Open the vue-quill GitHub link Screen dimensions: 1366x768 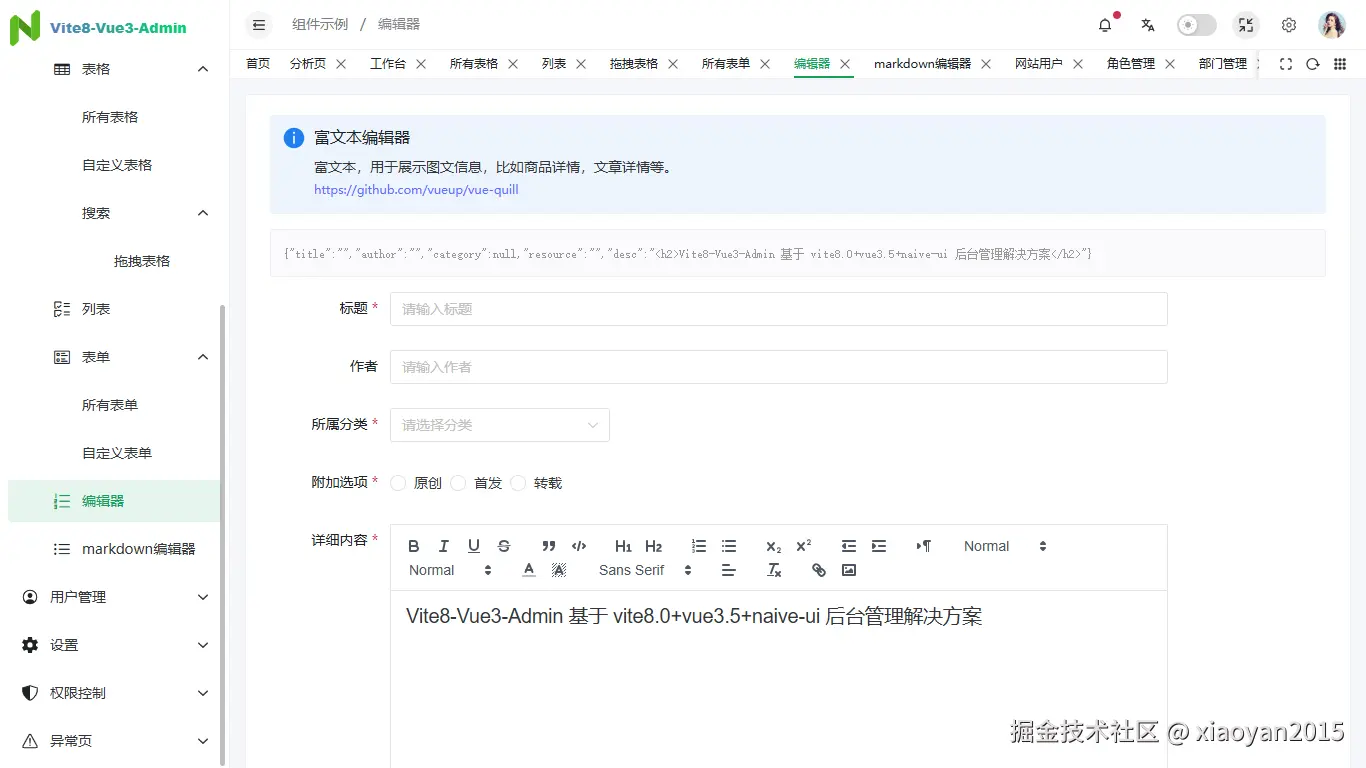(416, 189)
